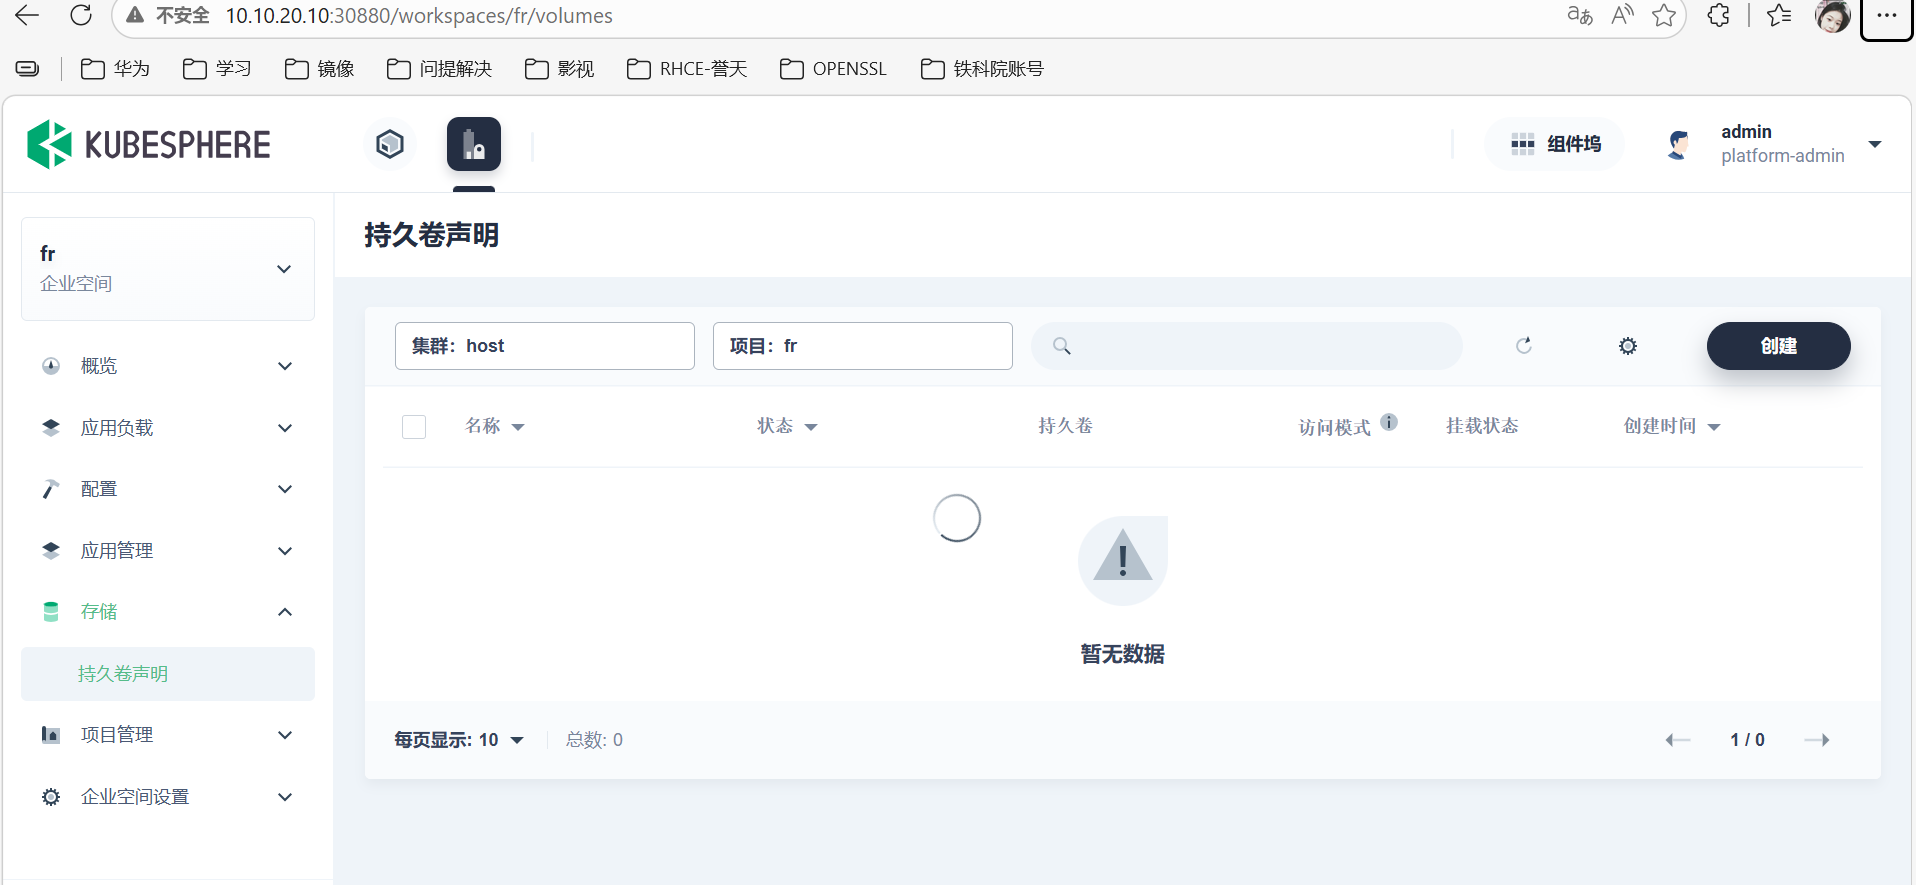
Task: Tick the select-all checkbox in table header
Action: (414, 427)
